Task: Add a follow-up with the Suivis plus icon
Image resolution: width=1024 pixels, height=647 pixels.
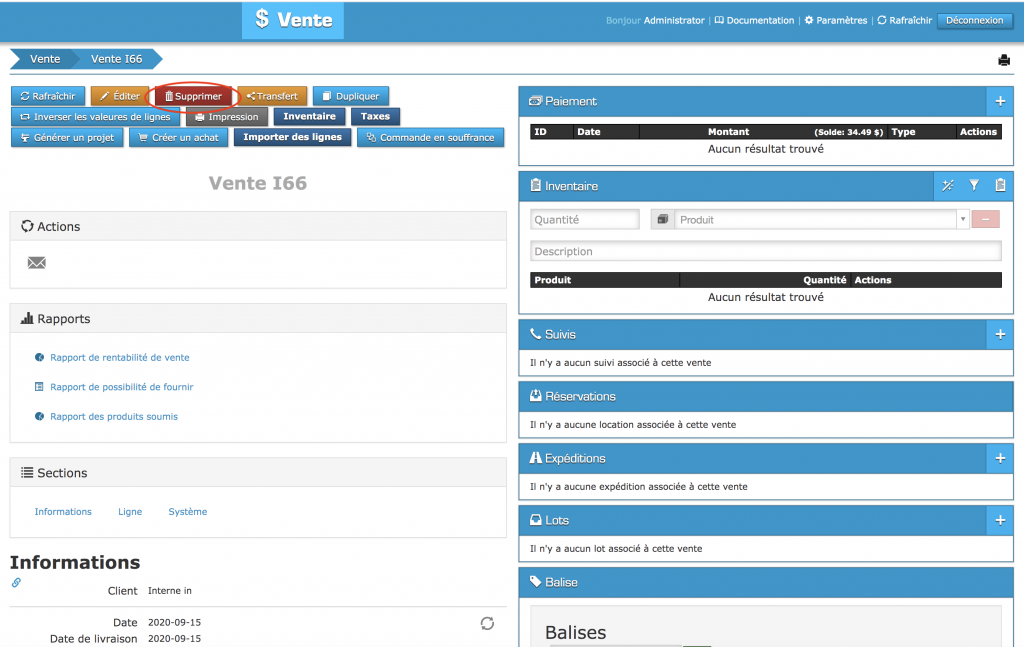Action: pos(999,334)
